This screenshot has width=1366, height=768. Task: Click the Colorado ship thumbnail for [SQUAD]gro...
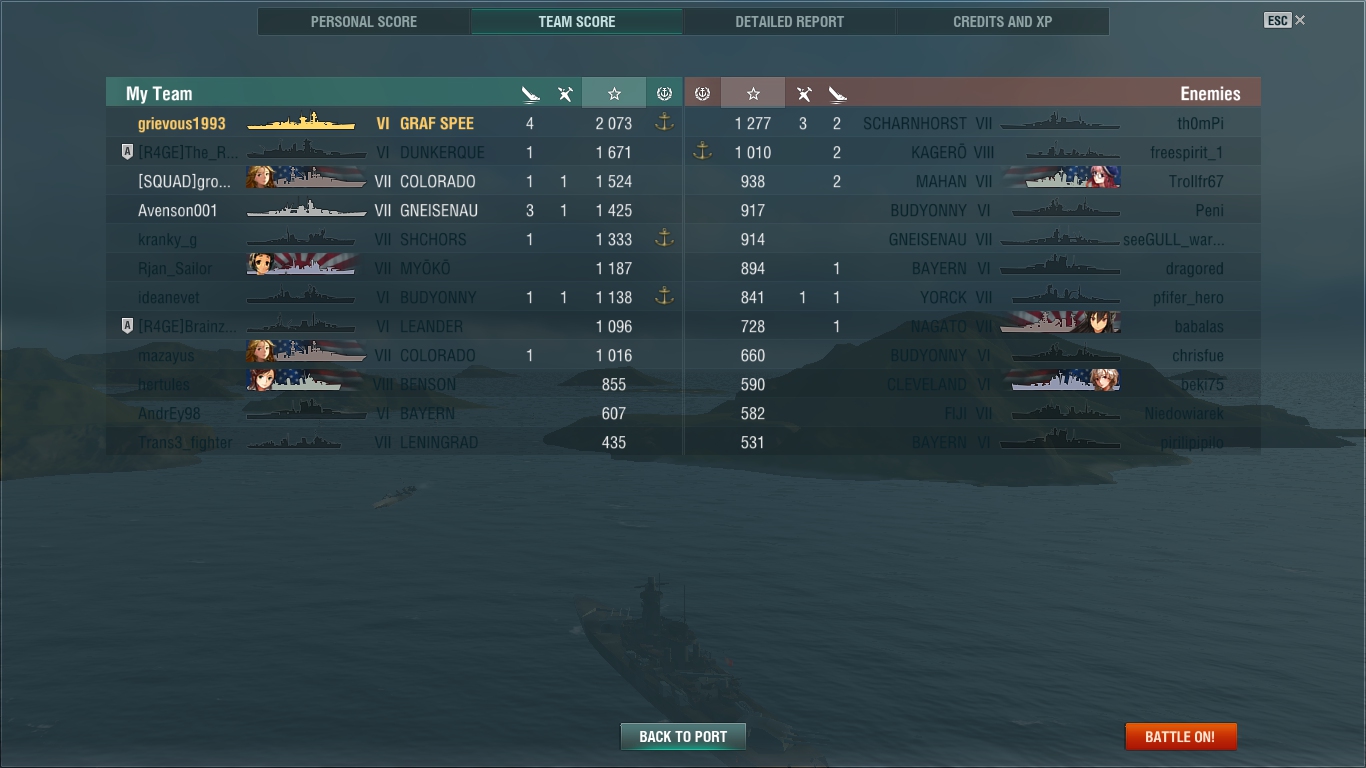[306, 181]
